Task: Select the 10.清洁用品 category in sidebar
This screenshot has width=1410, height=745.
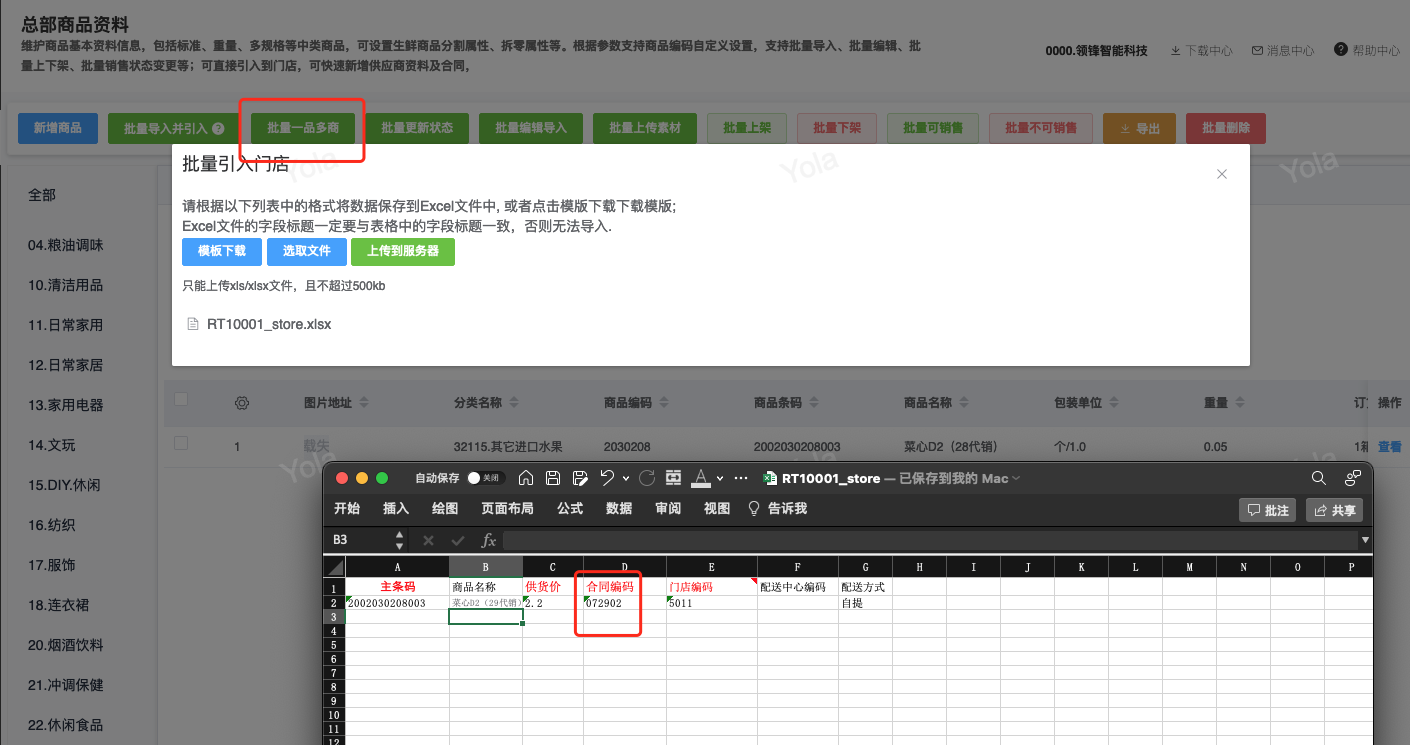Action: click(x=65, y=285)
